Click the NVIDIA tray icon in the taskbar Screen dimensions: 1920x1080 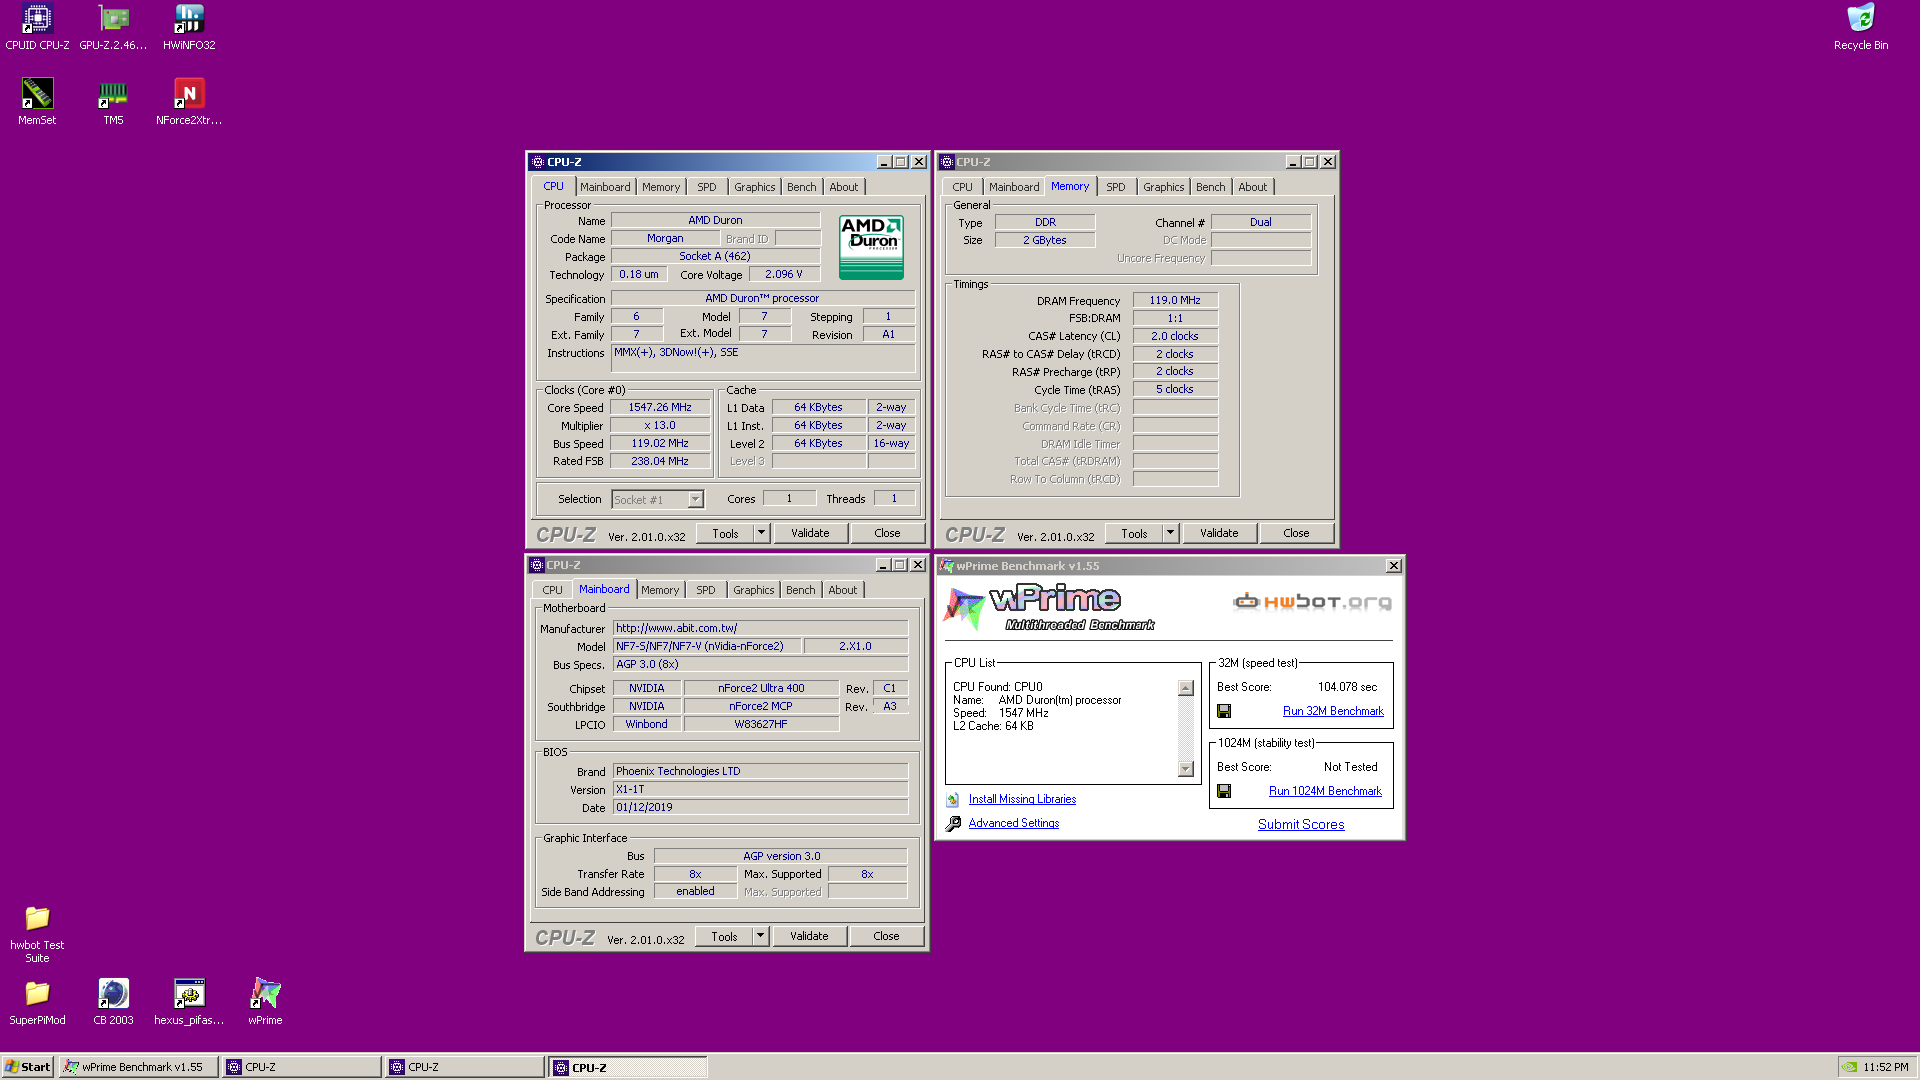coord(1850,1067)
